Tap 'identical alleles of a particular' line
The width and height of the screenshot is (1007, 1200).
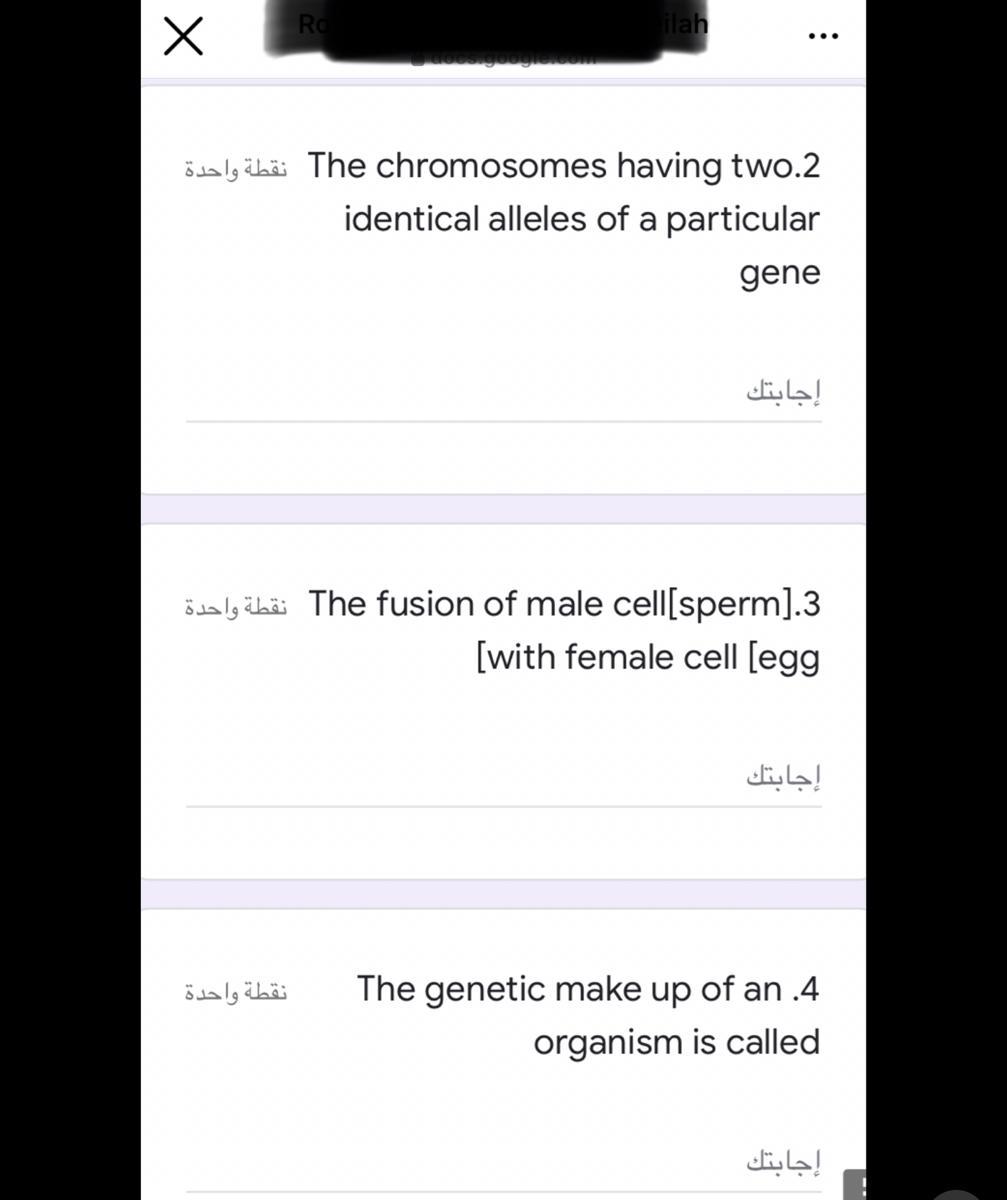(x=582, y=219)
